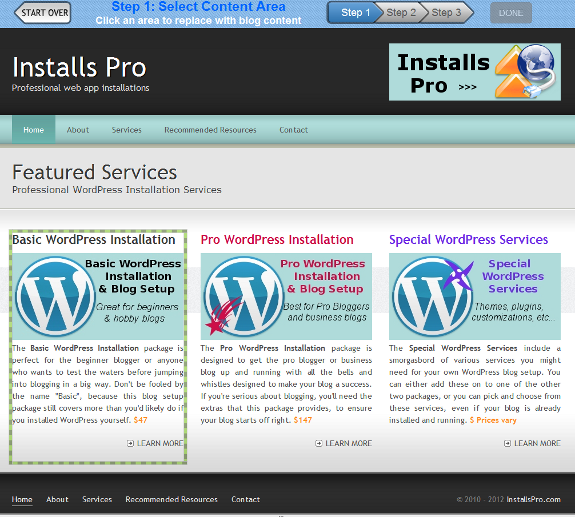Click the Pro WordPress Installation heading
Viewport: 575px width, 517px height.
(277, 239)
